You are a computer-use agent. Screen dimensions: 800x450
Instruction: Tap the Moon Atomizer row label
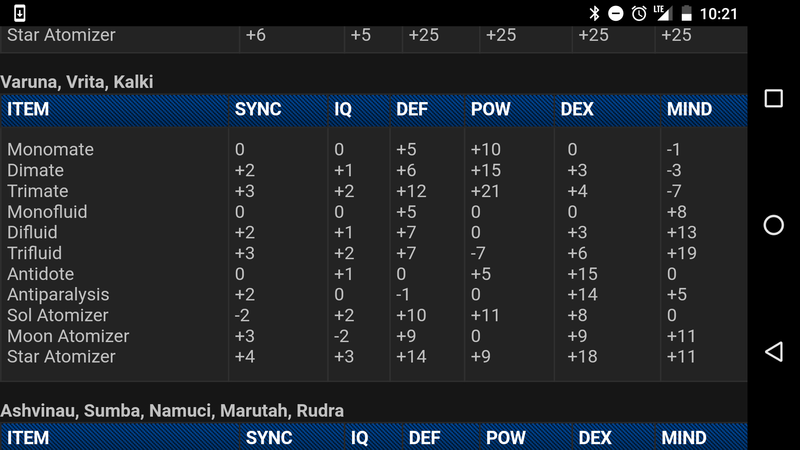[x=68, y=336]
